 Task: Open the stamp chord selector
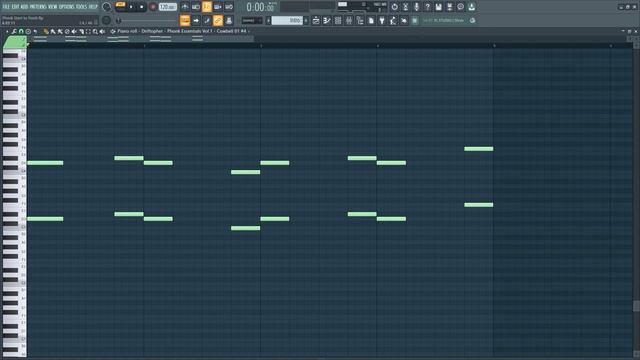pyautogui.click(x=28, y=31)
